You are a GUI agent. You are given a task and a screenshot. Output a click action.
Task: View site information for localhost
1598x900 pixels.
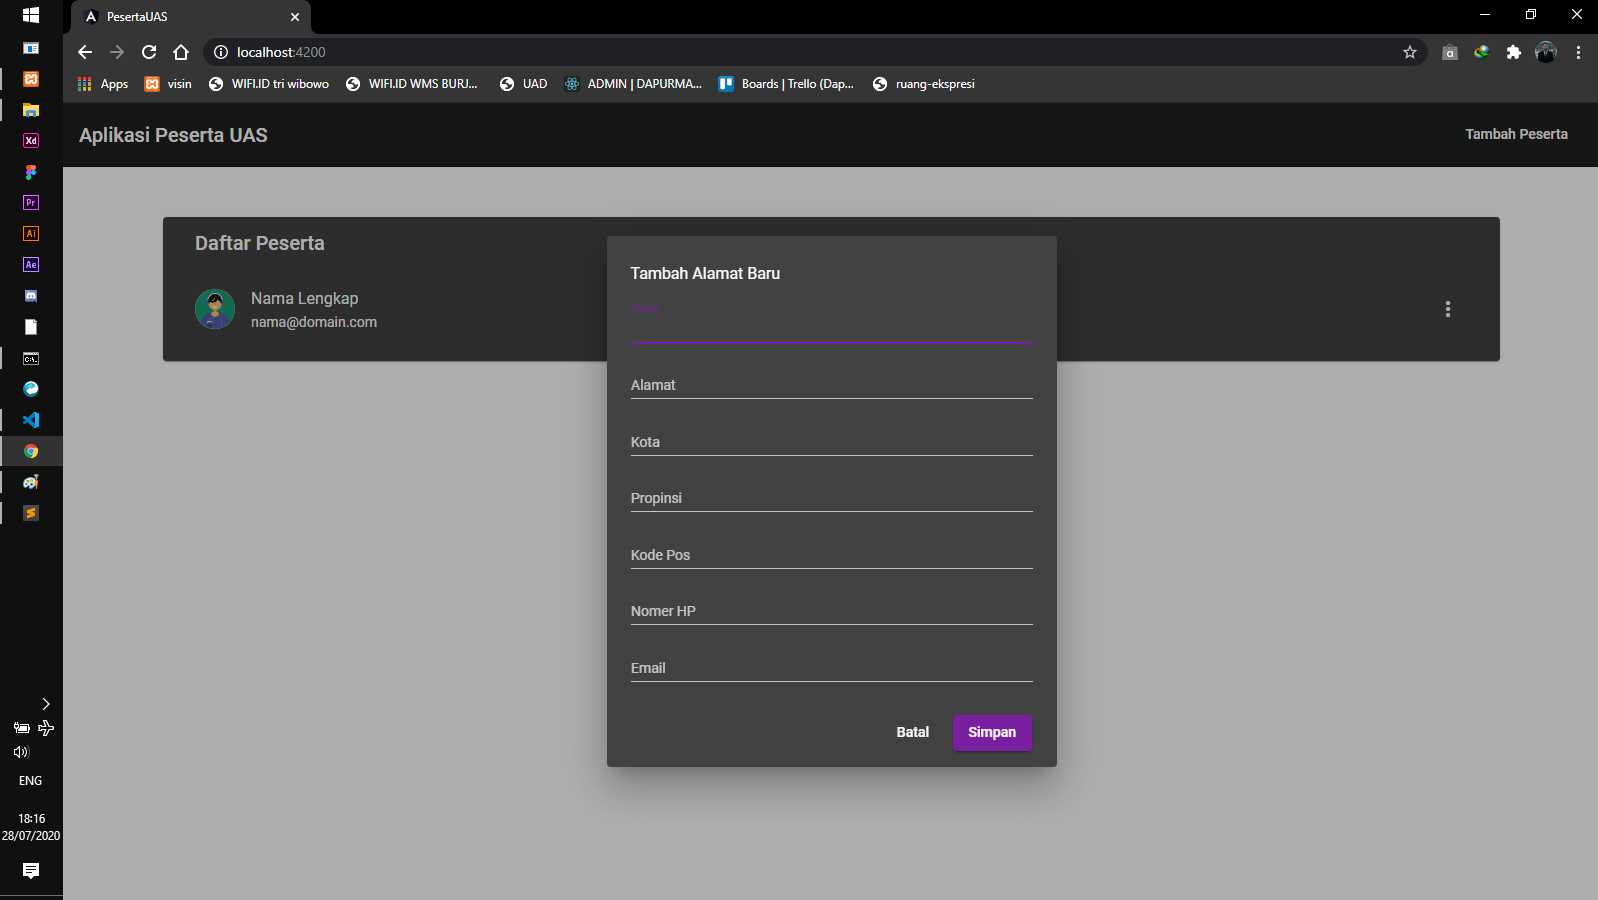[221, 52]
